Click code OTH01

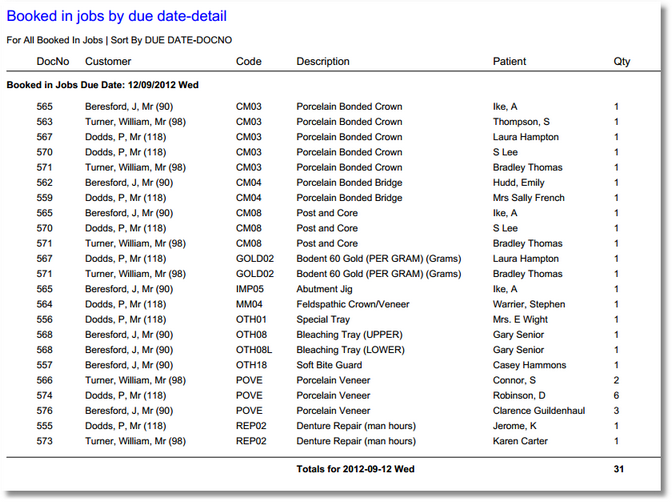click(251, 319)
